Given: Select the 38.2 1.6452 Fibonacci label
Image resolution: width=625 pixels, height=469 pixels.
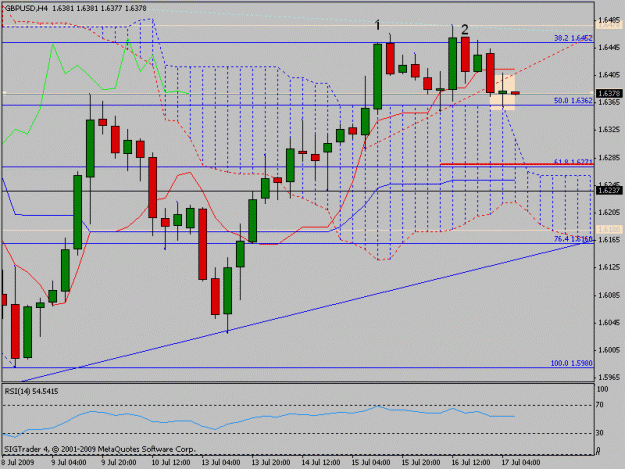Looking at the screenshot, I should click(573, 38).
